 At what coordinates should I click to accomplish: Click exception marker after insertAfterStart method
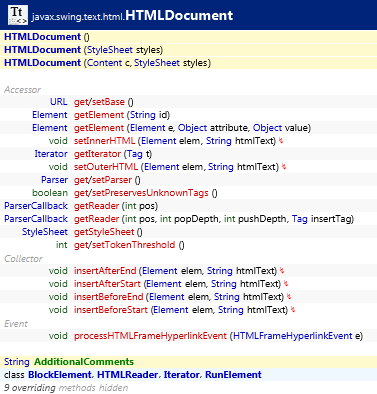point(286,284)
